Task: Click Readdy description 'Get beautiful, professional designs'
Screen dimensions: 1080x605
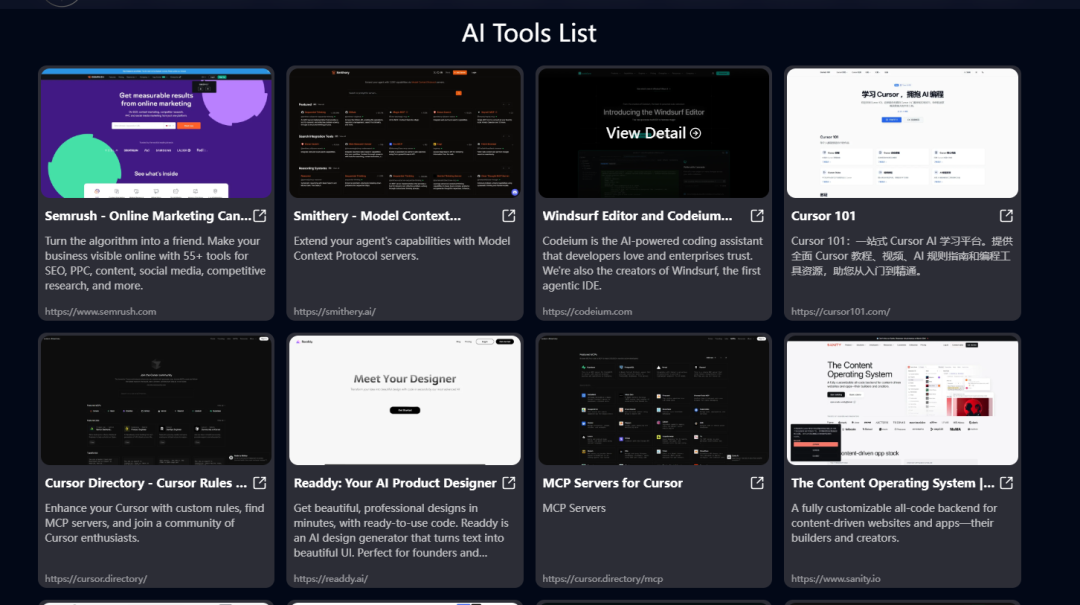Action: click(x=401, y=531)
